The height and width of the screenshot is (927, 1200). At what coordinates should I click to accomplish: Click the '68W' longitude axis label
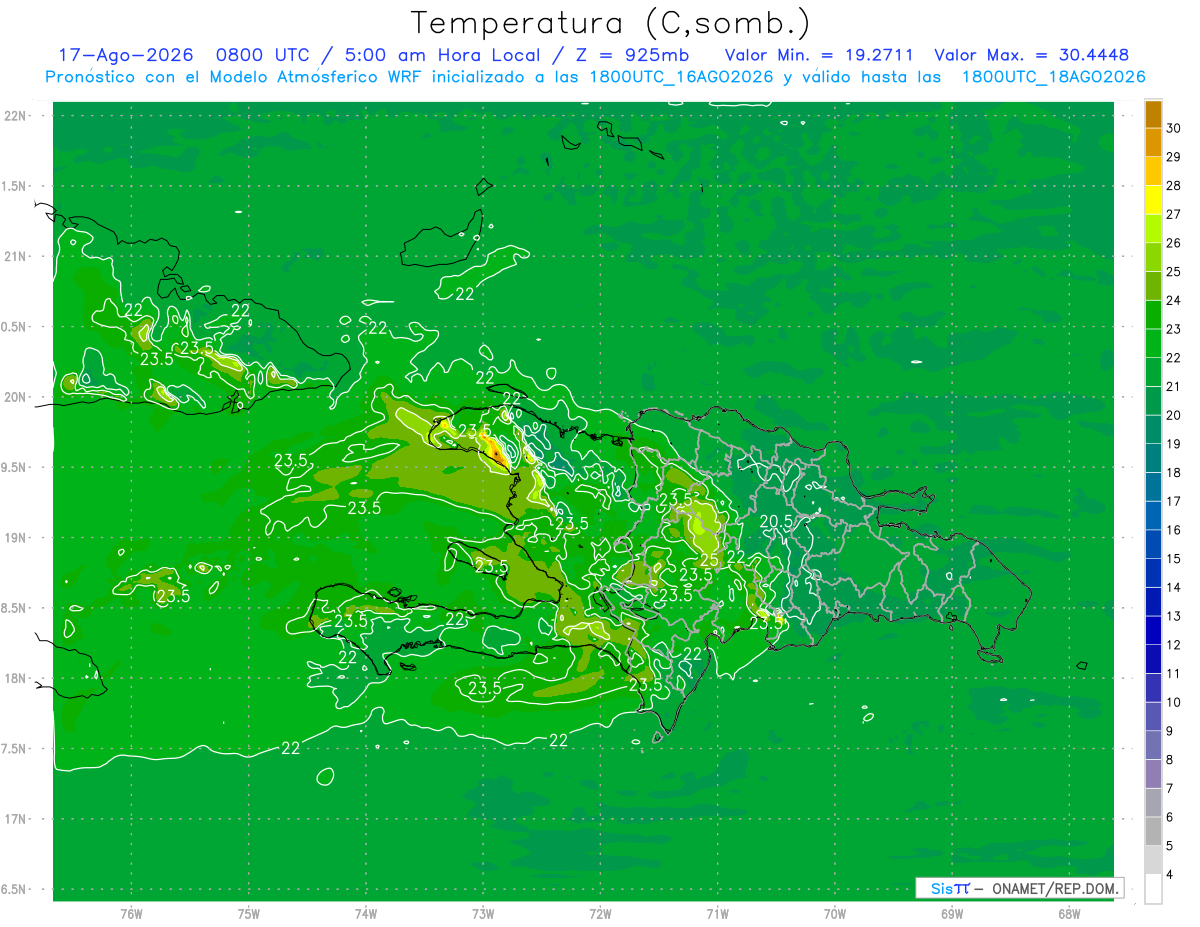click(1069, 914)
